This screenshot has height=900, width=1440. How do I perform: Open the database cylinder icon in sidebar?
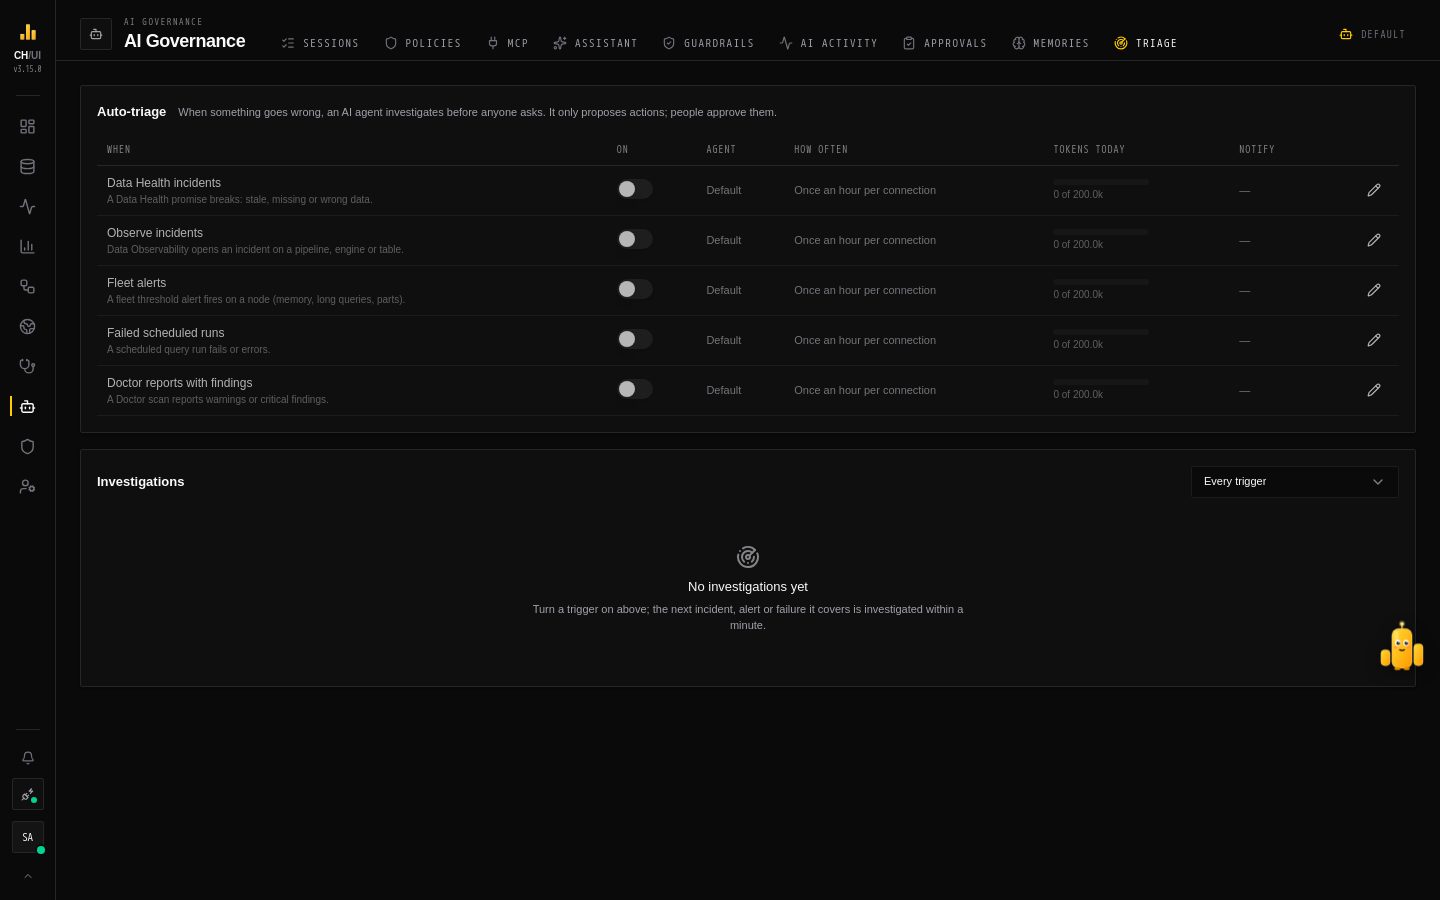coord(27,167)
